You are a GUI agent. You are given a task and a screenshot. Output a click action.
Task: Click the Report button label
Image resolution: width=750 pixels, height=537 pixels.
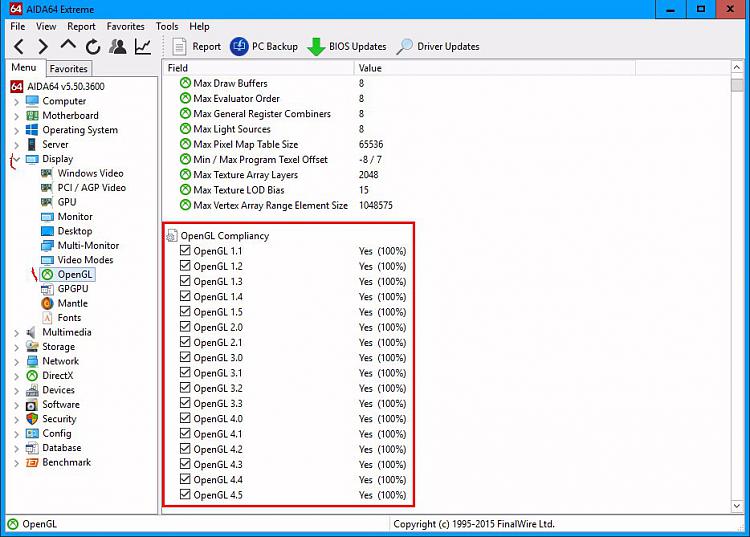207,46
